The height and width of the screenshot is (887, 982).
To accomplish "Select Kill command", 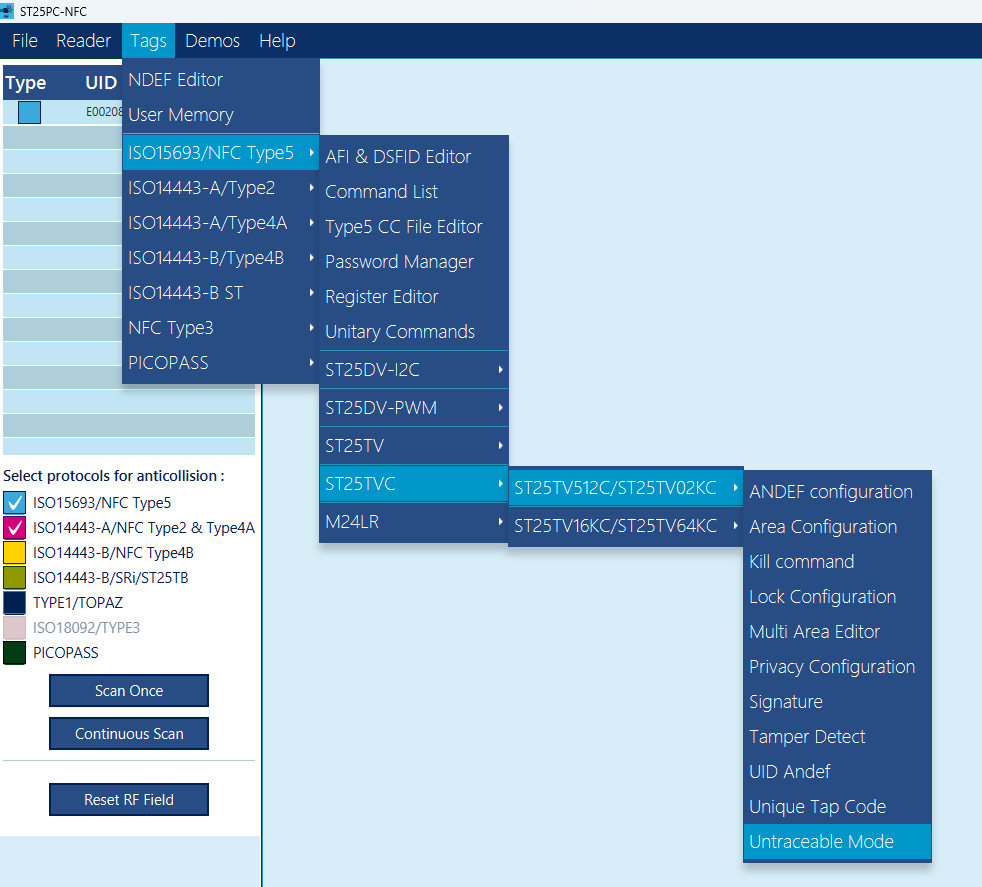I will click(837, 562).
